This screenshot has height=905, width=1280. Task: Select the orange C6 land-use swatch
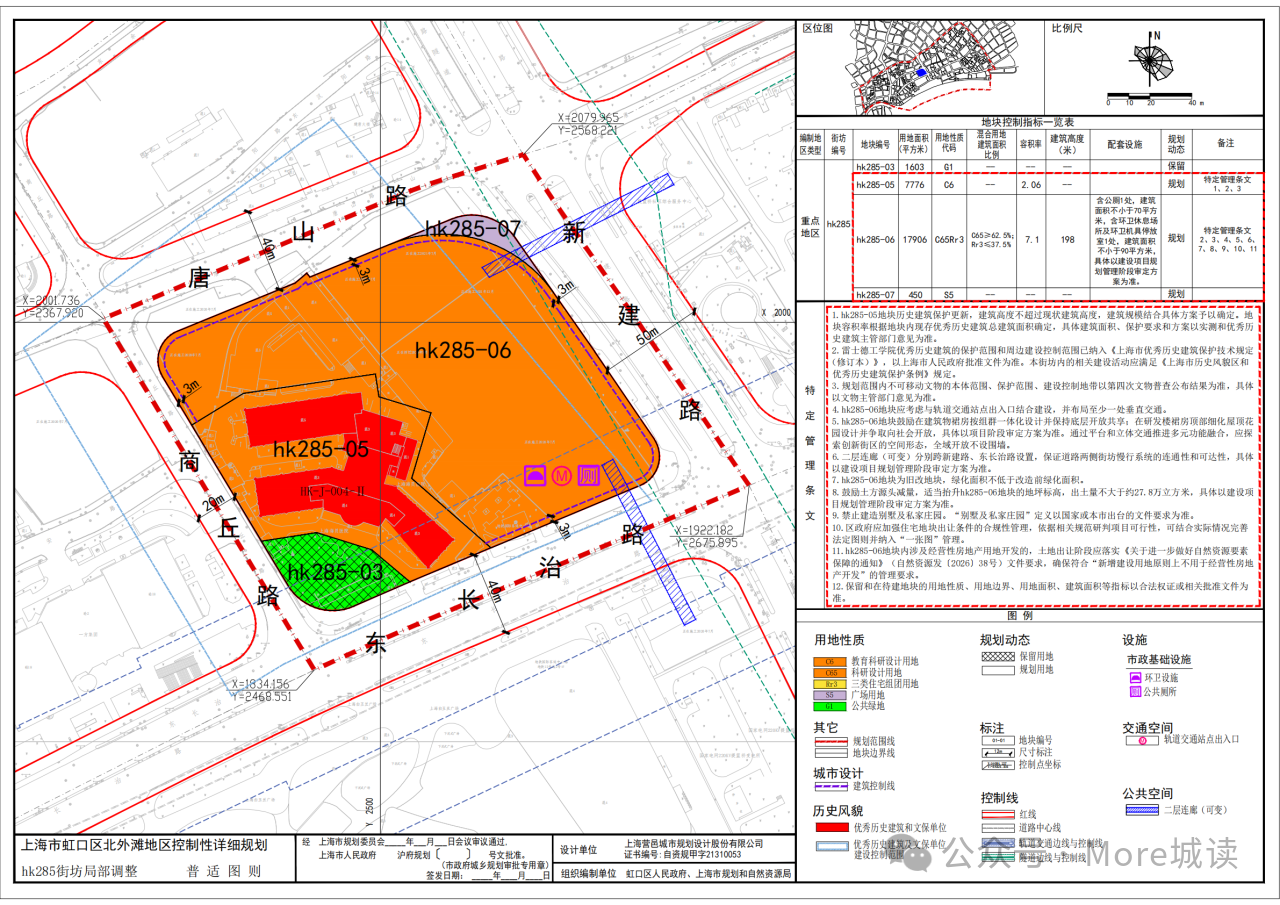pyautogui.click(x=831, y=662)
